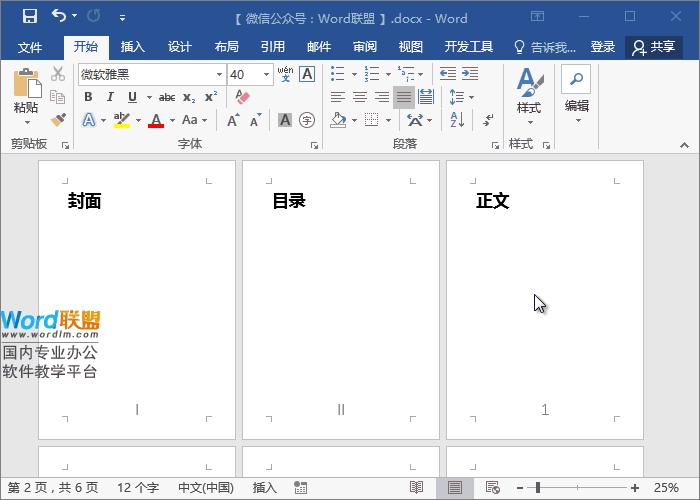Image resolution: width=700 pixels, height=500 pixels.
Task: Cut selection with scissors icon
Action: 58,74
